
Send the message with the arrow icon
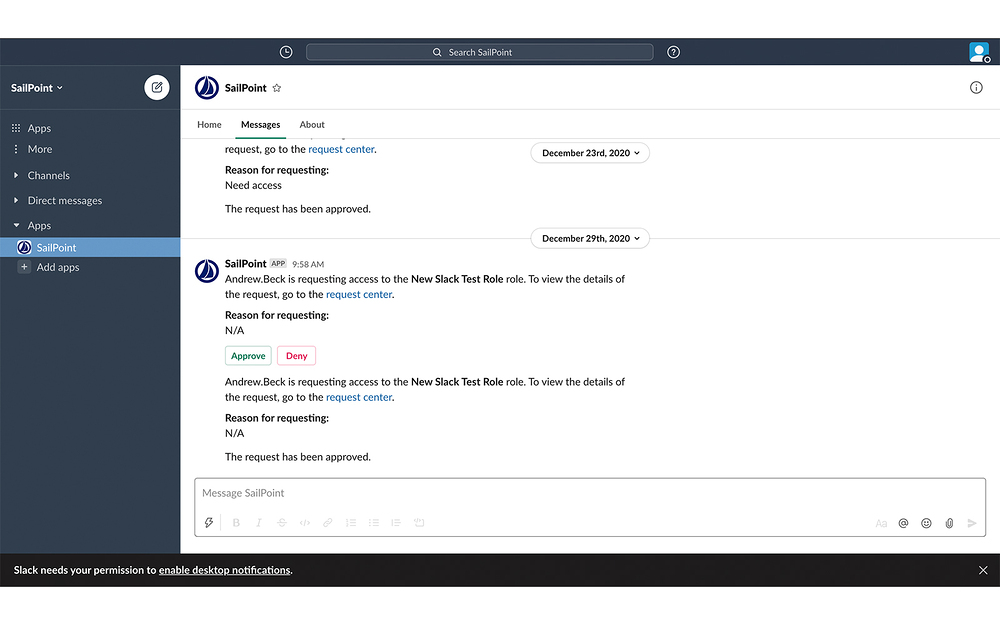click(972, 524)
